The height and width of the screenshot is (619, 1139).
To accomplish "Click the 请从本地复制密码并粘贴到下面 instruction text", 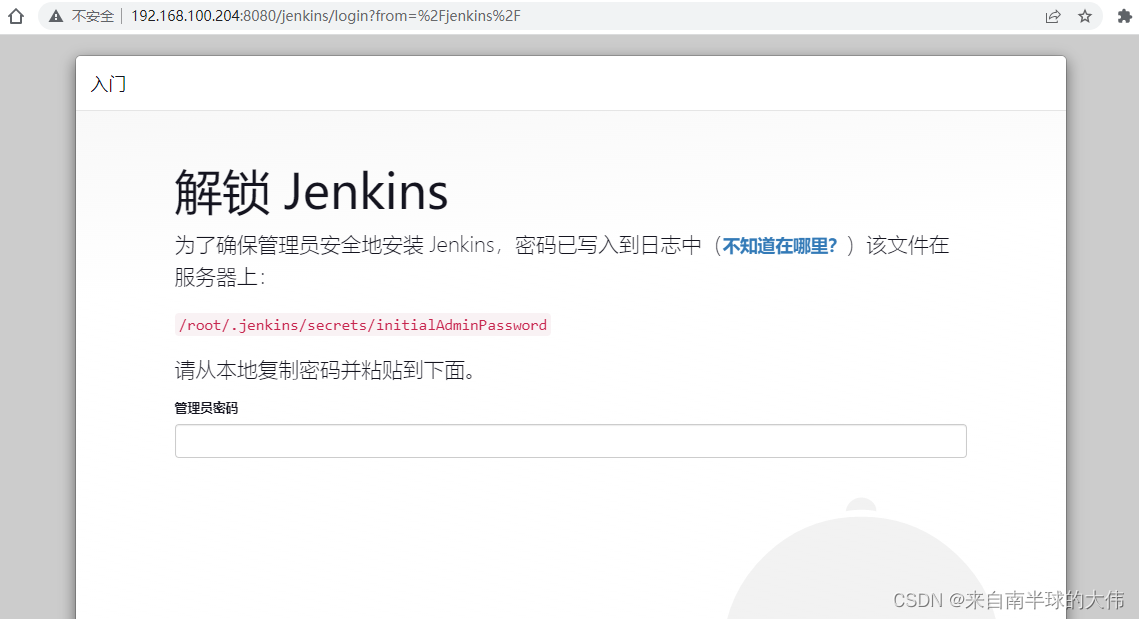I will pos(325,371).
